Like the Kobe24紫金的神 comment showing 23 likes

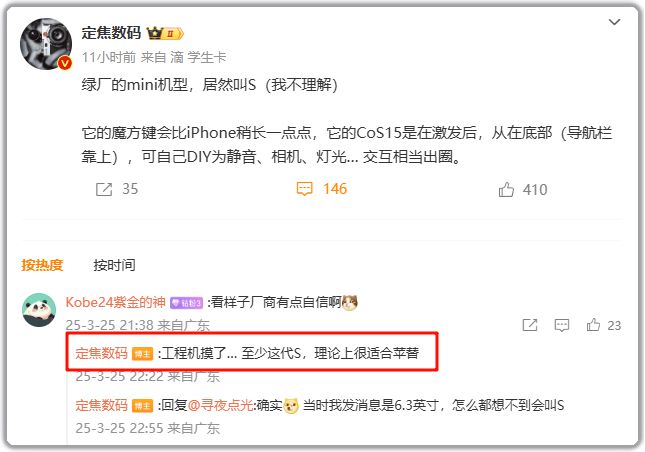pyautogui.click(x=593, y=325)
